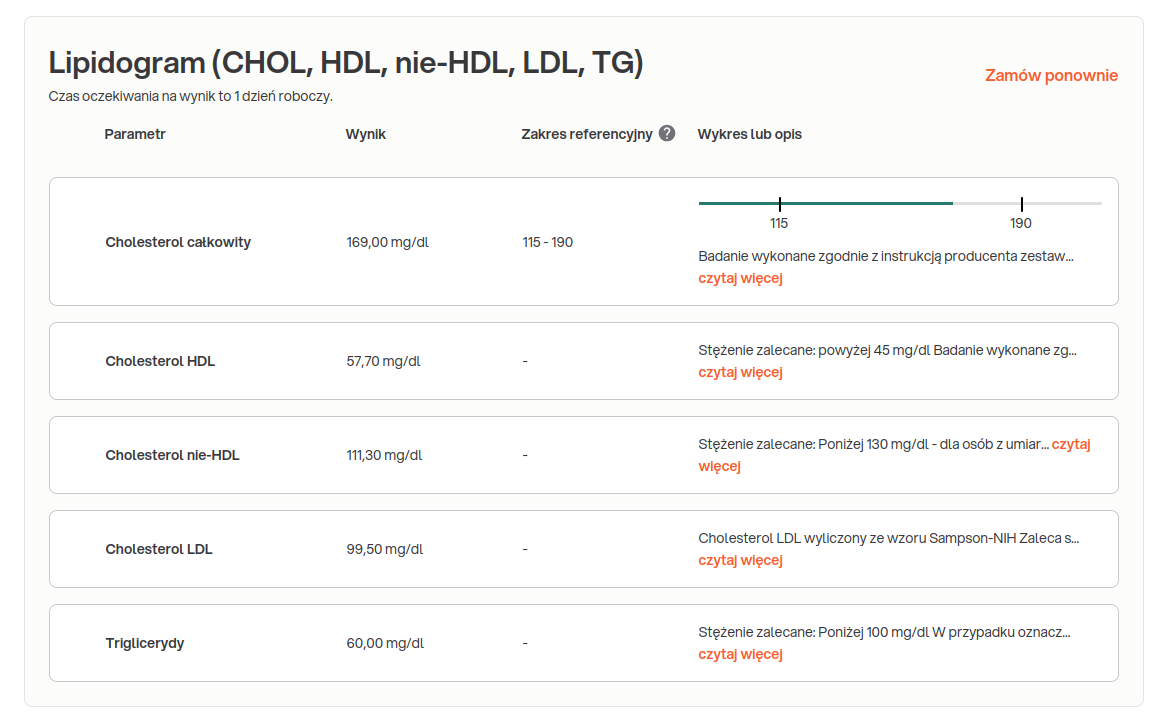The height and width of the screenshot is (722, 1165).
Task: Open czytaj więcej in Triglicerydy row
Action: click(740, 654)
